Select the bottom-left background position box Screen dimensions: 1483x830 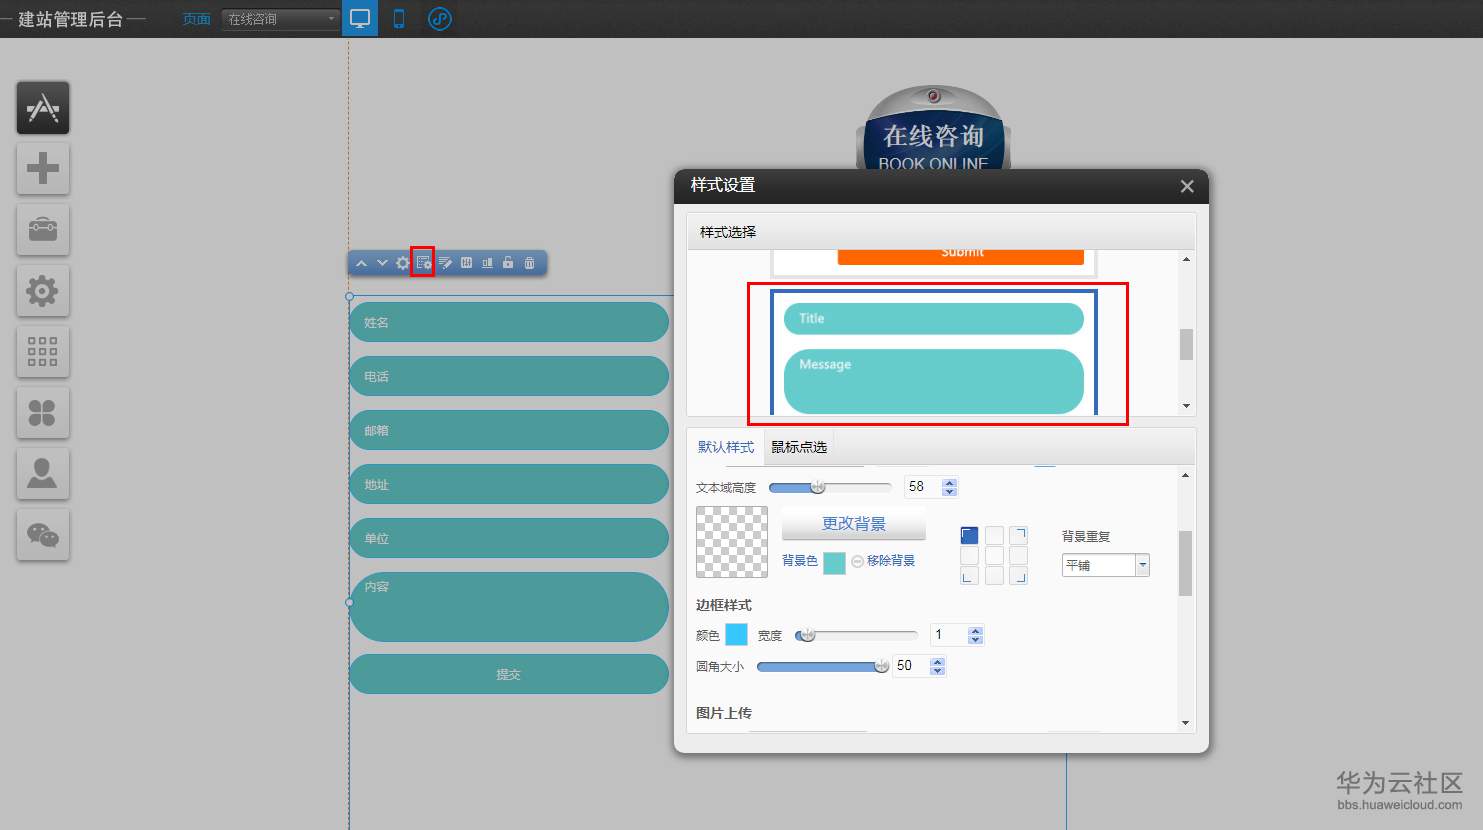969,575
